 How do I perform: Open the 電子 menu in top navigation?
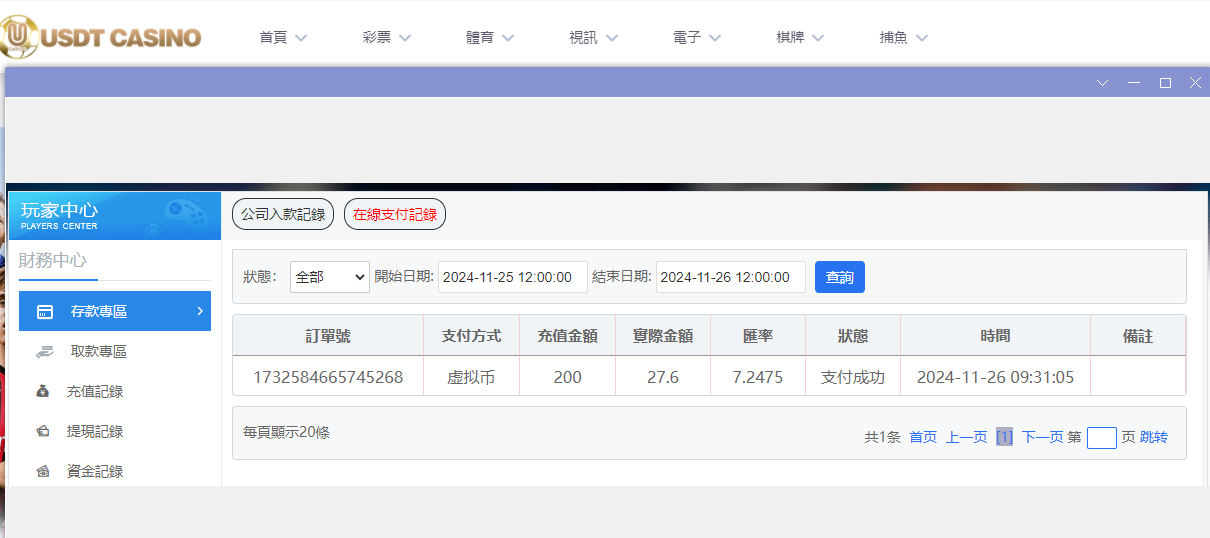(697, 38)
